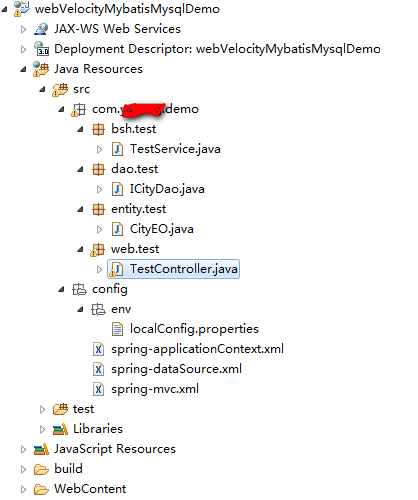Click the test source folder icon
Screen dimensions: 418x500
(x=60, y=409)
